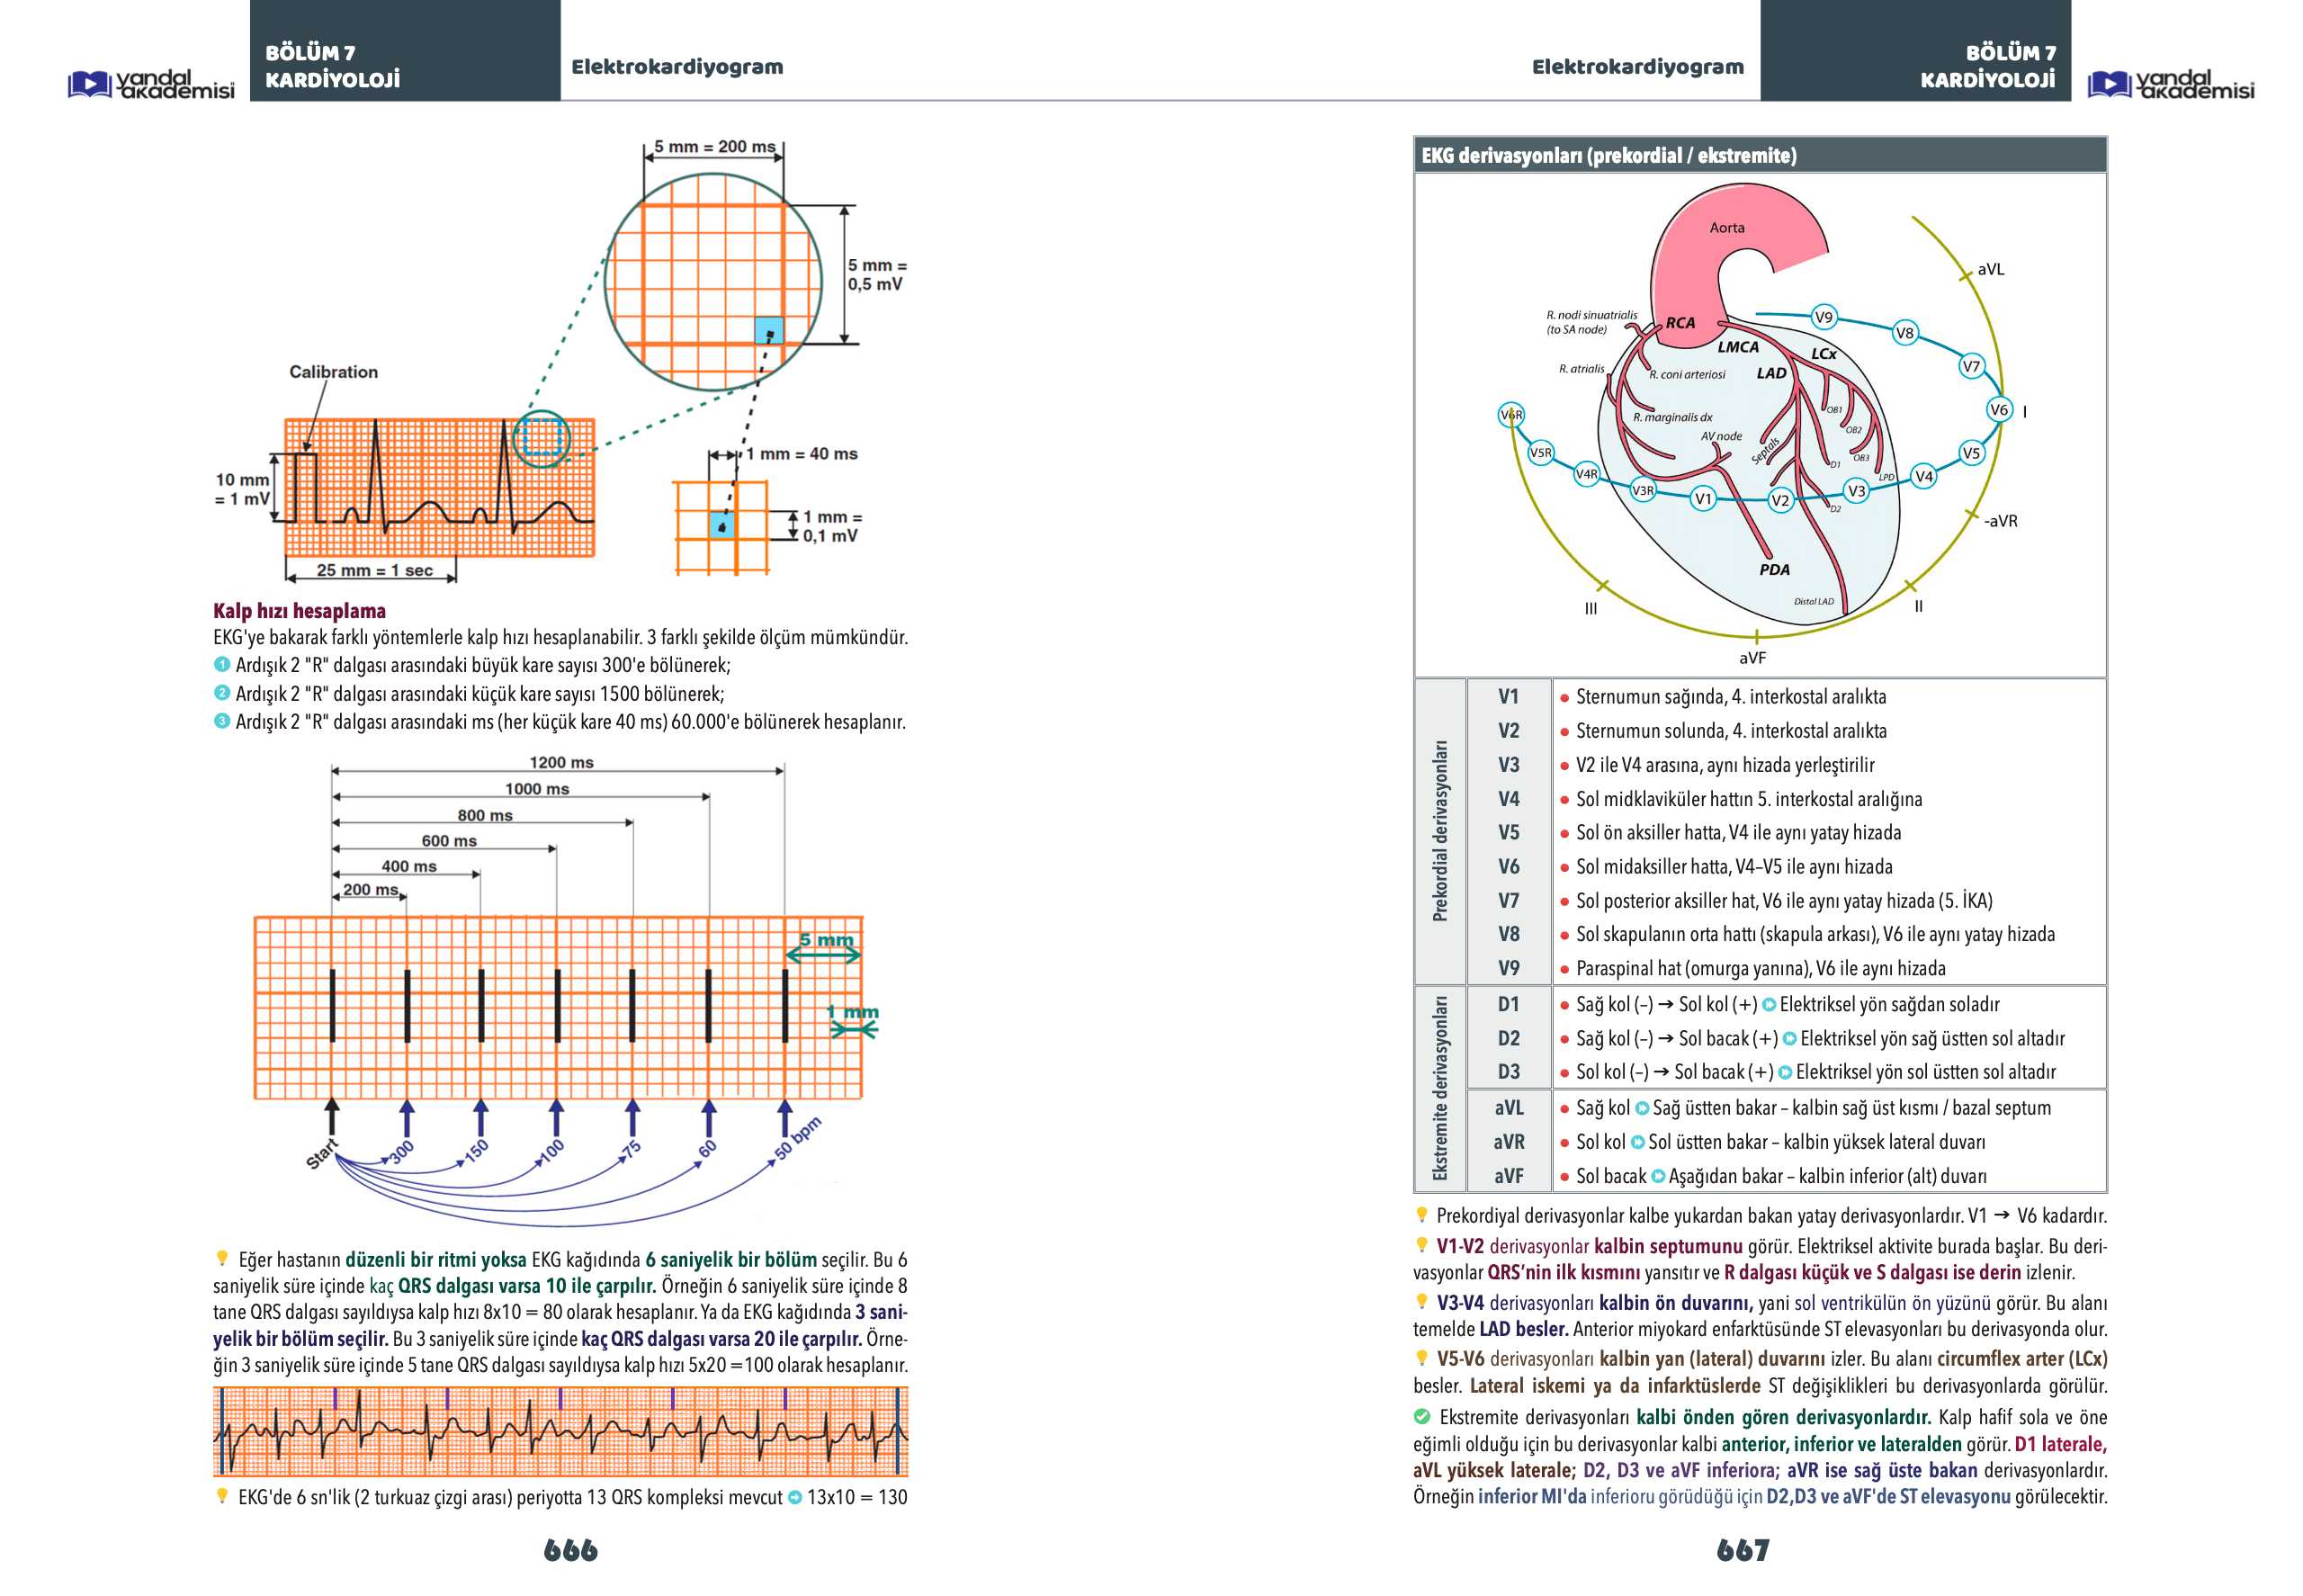
Task: Click the V3 electrode circle in heart diagram
Action: [x=1856, y=490]
